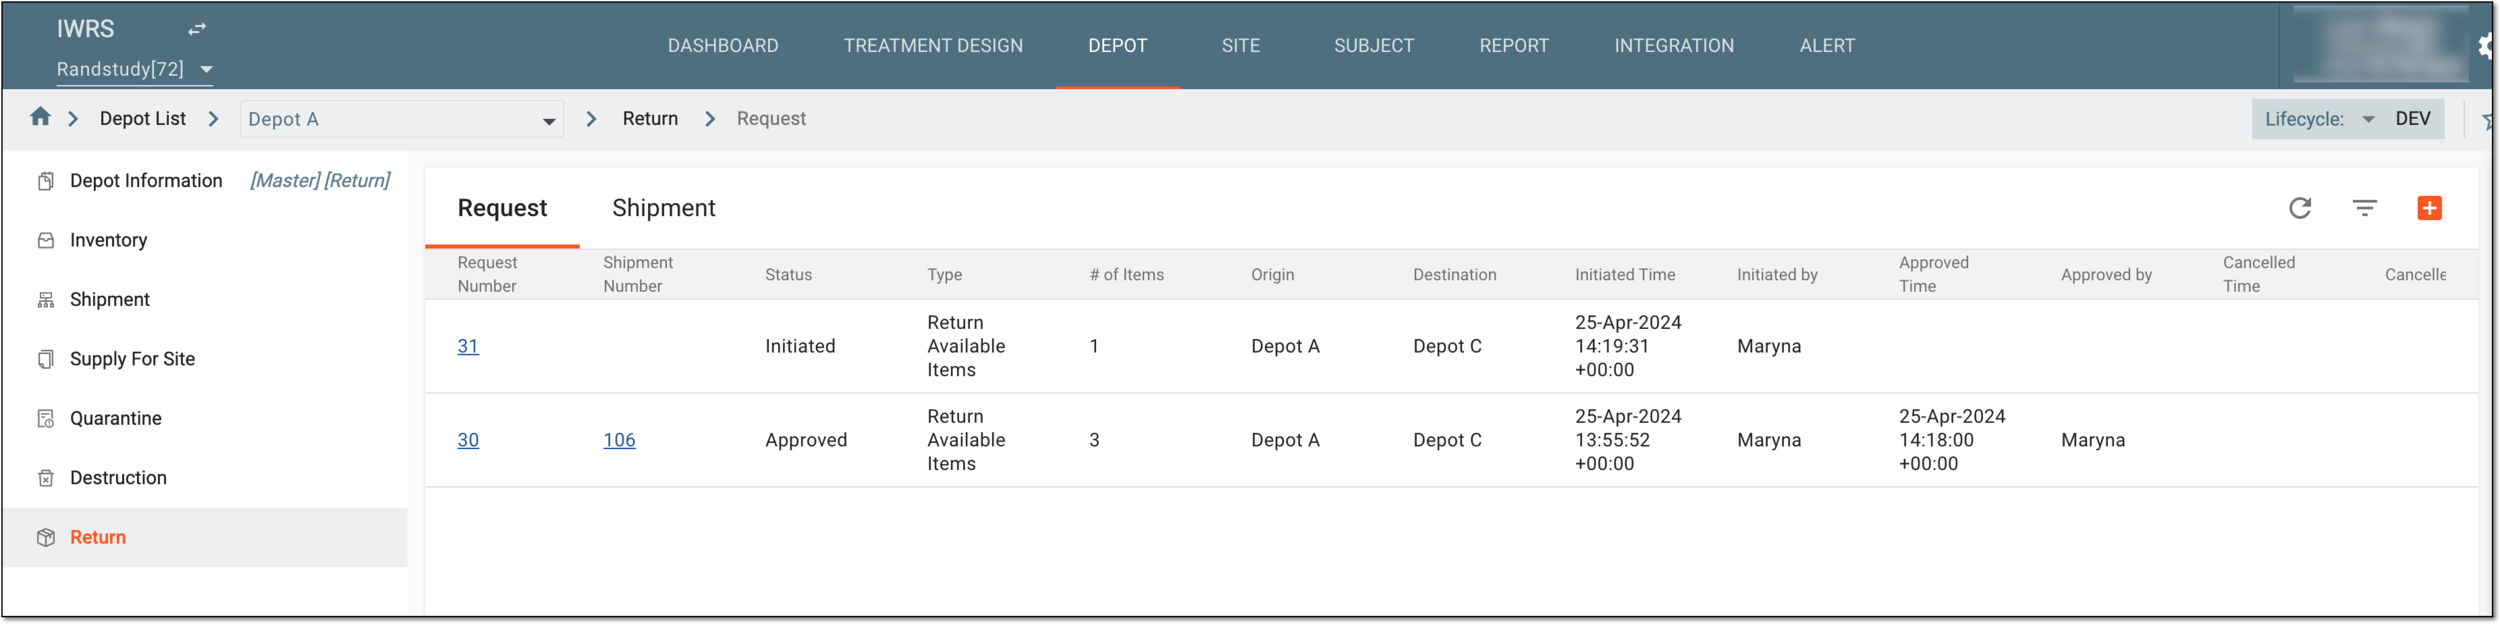The height and width of the screenshot is (624, 2500).
Task: Click the Destruction trash icon
Action: coord(46,478)
